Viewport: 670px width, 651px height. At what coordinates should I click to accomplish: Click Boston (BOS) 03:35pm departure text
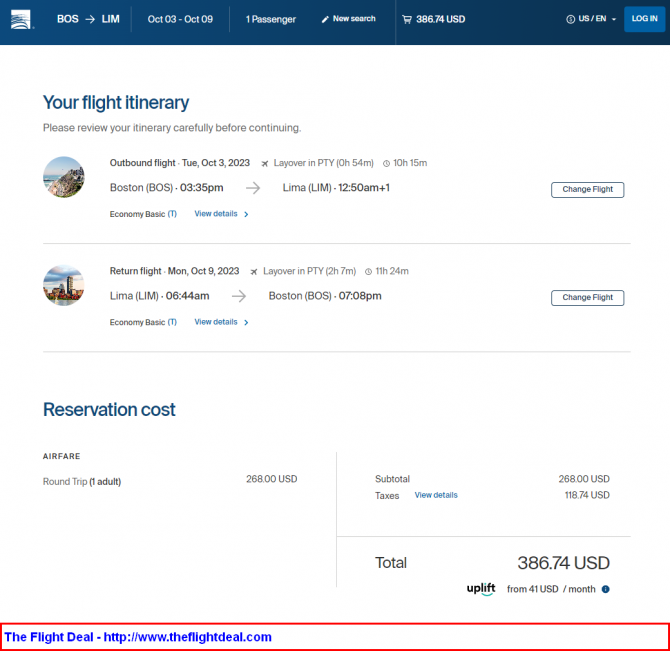coord(167,188)
